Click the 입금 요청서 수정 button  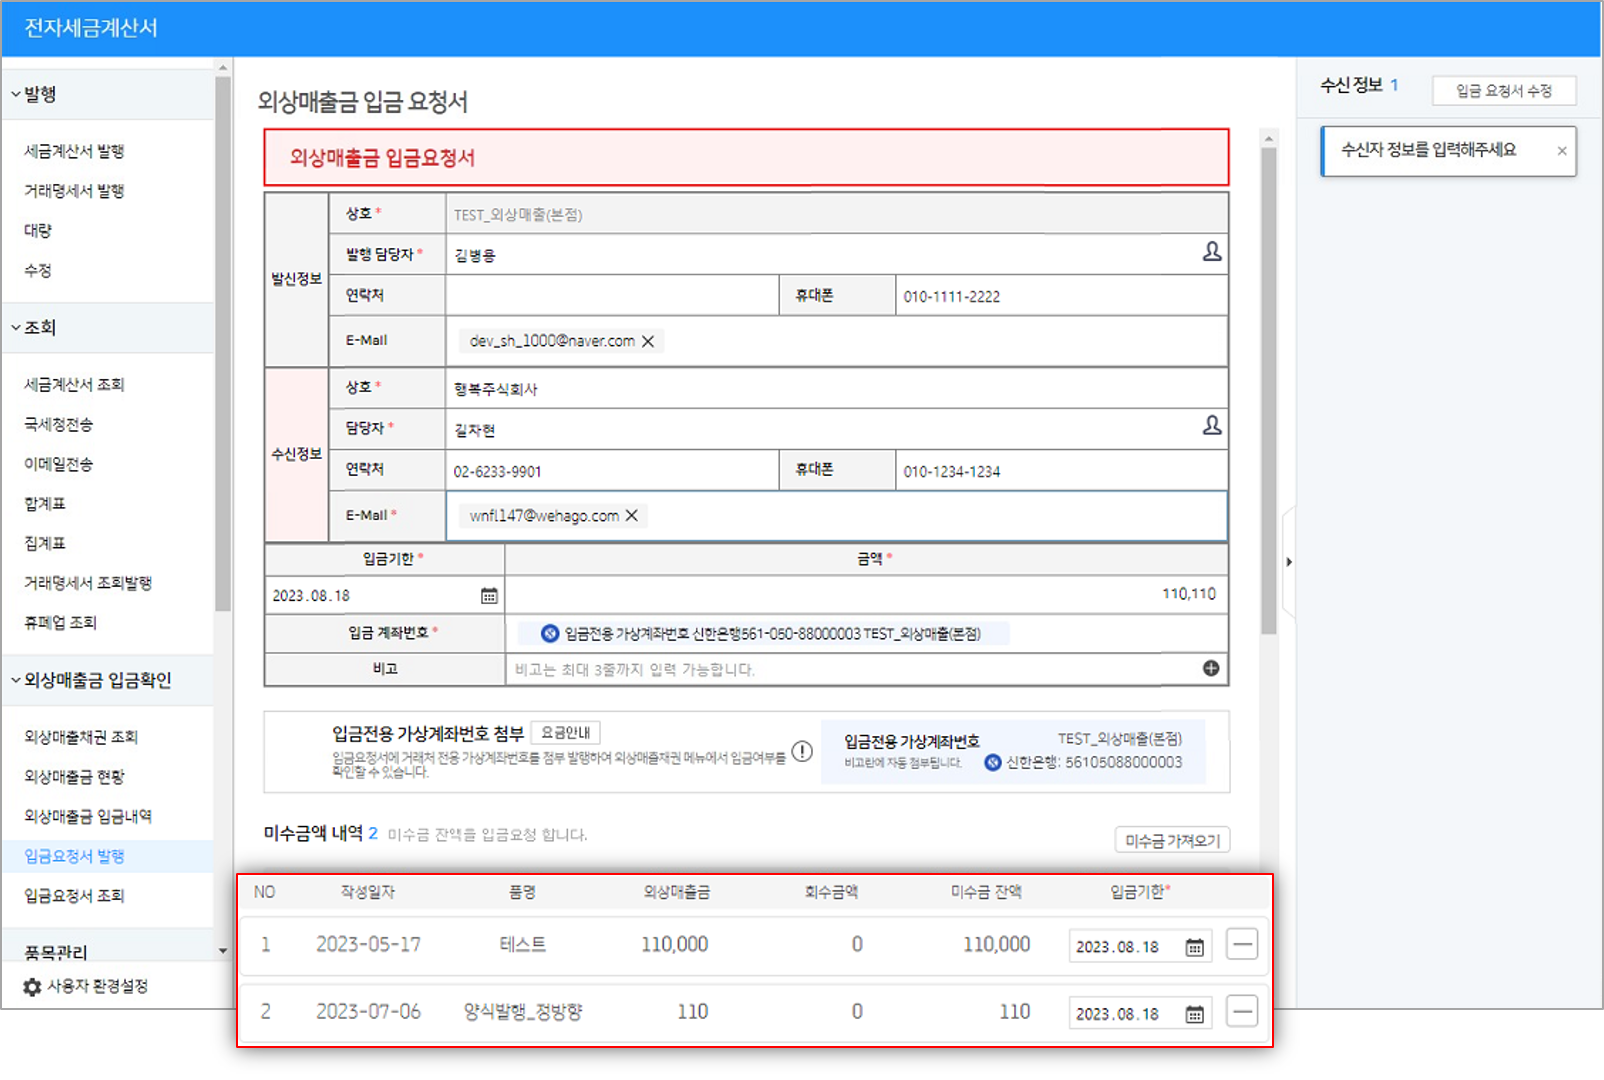tap(1504, 90)
